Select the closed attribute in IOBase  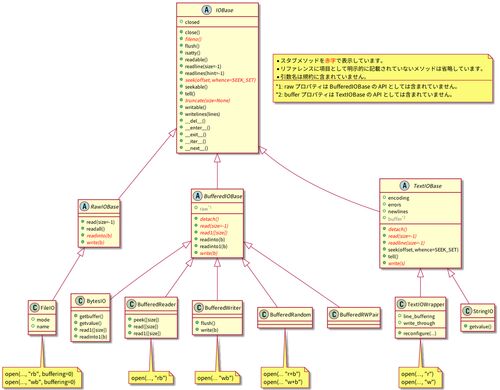pyautogui.click(x=192, y=22)
